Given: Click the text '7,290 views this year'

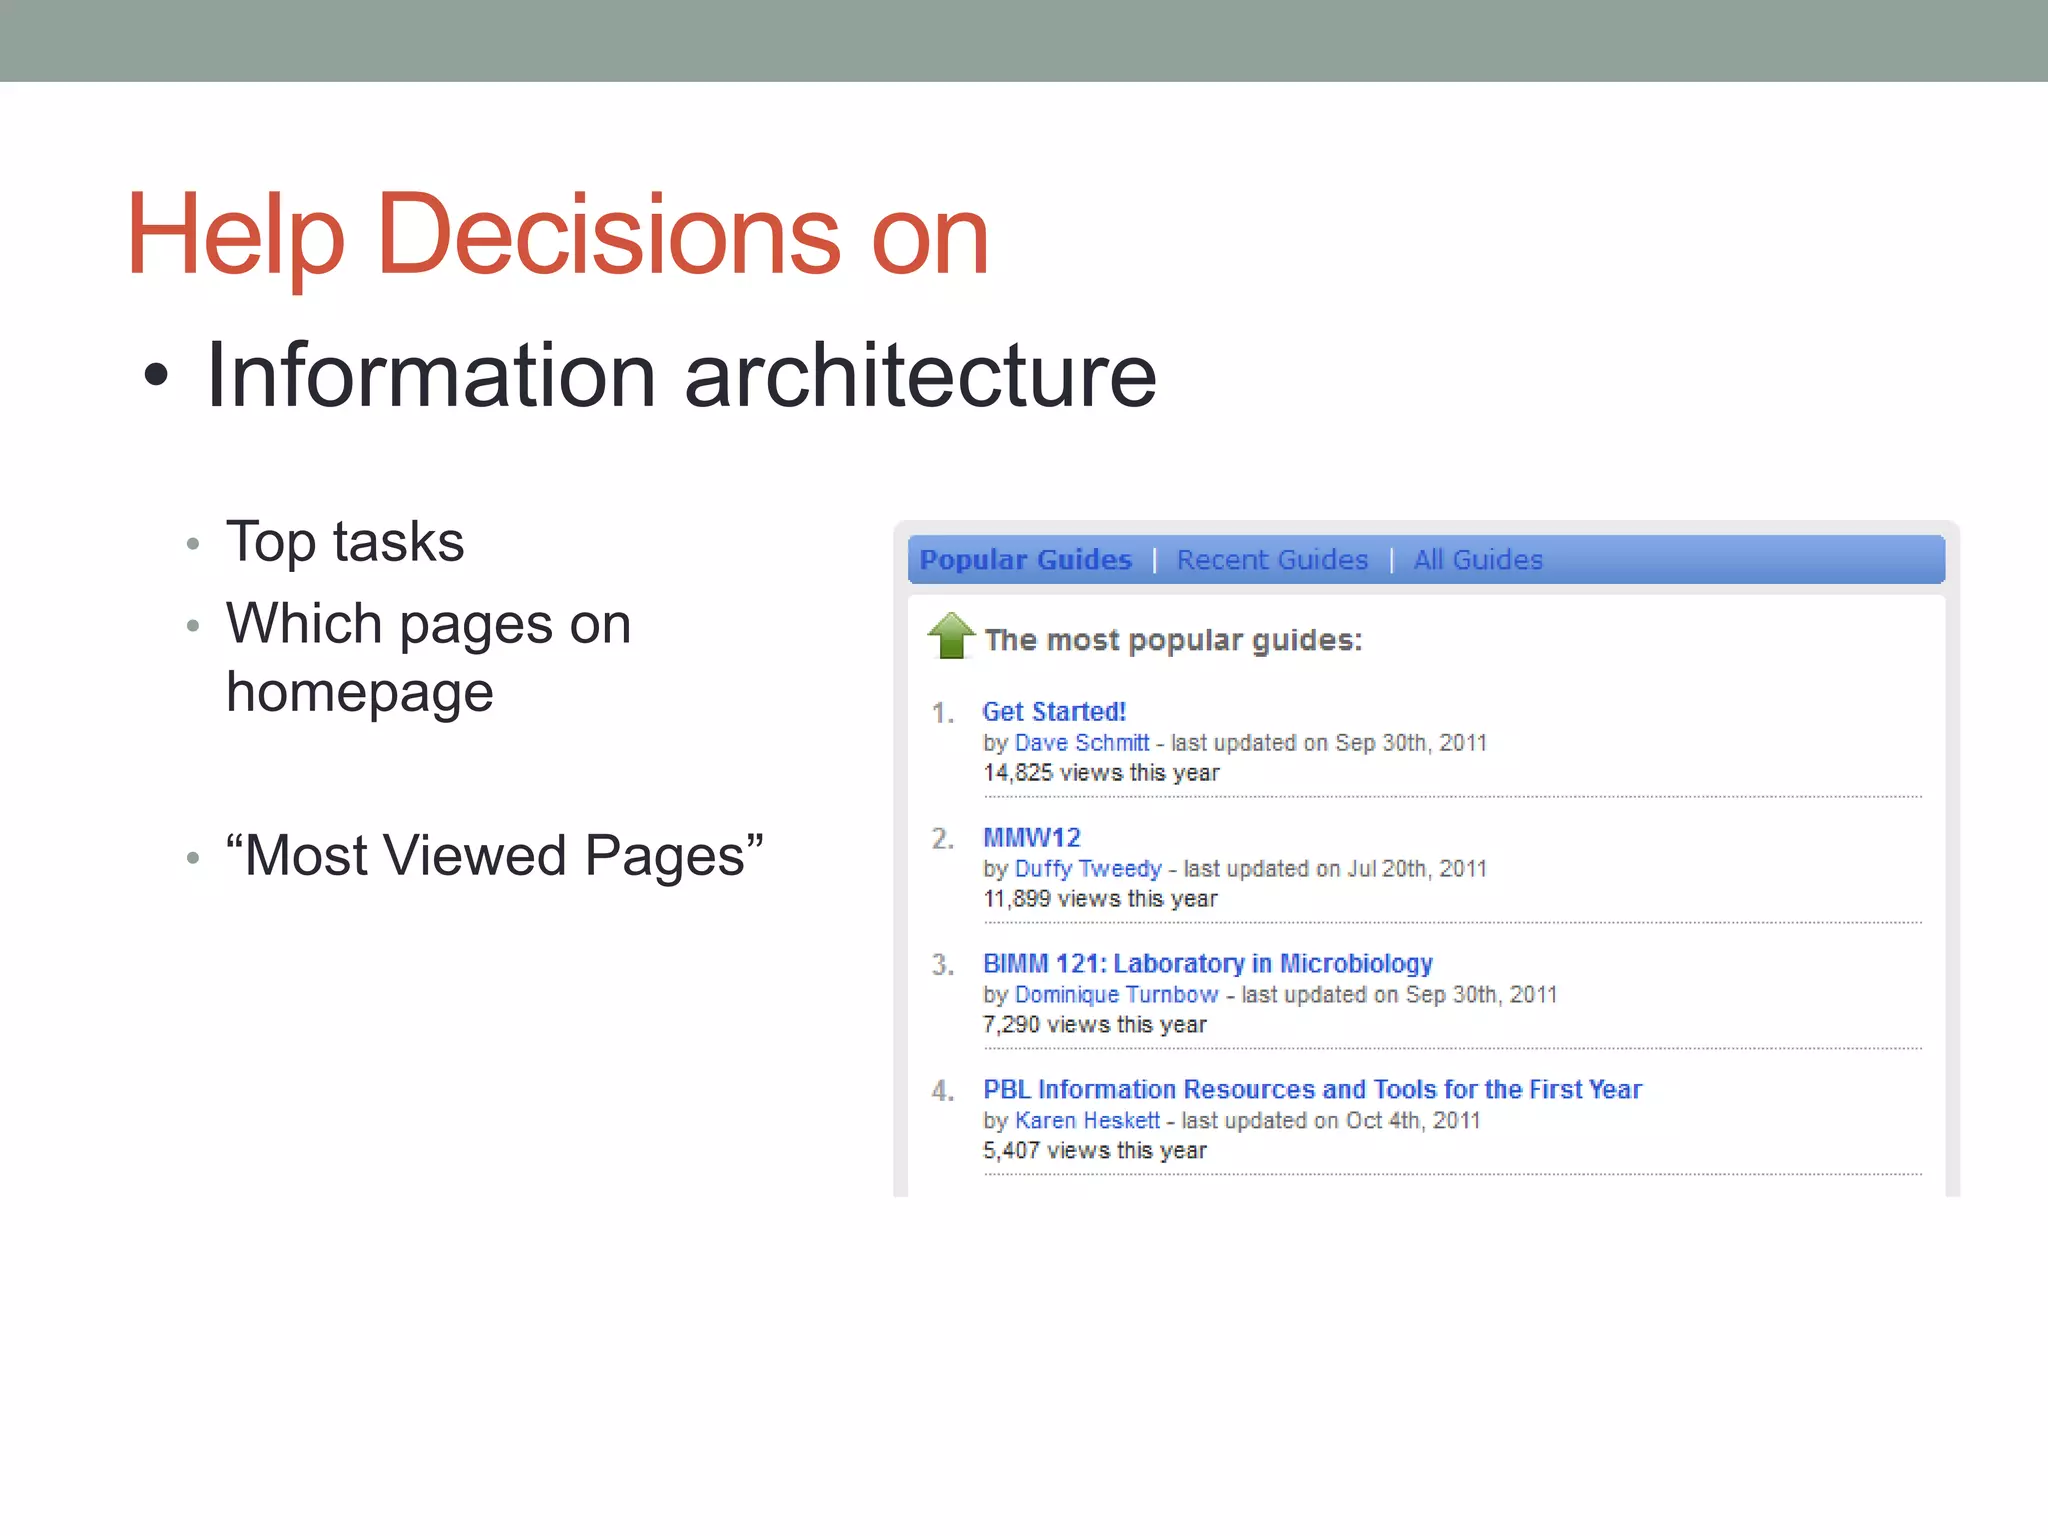Looking at the screenshot, I should pos(1095,1025).
